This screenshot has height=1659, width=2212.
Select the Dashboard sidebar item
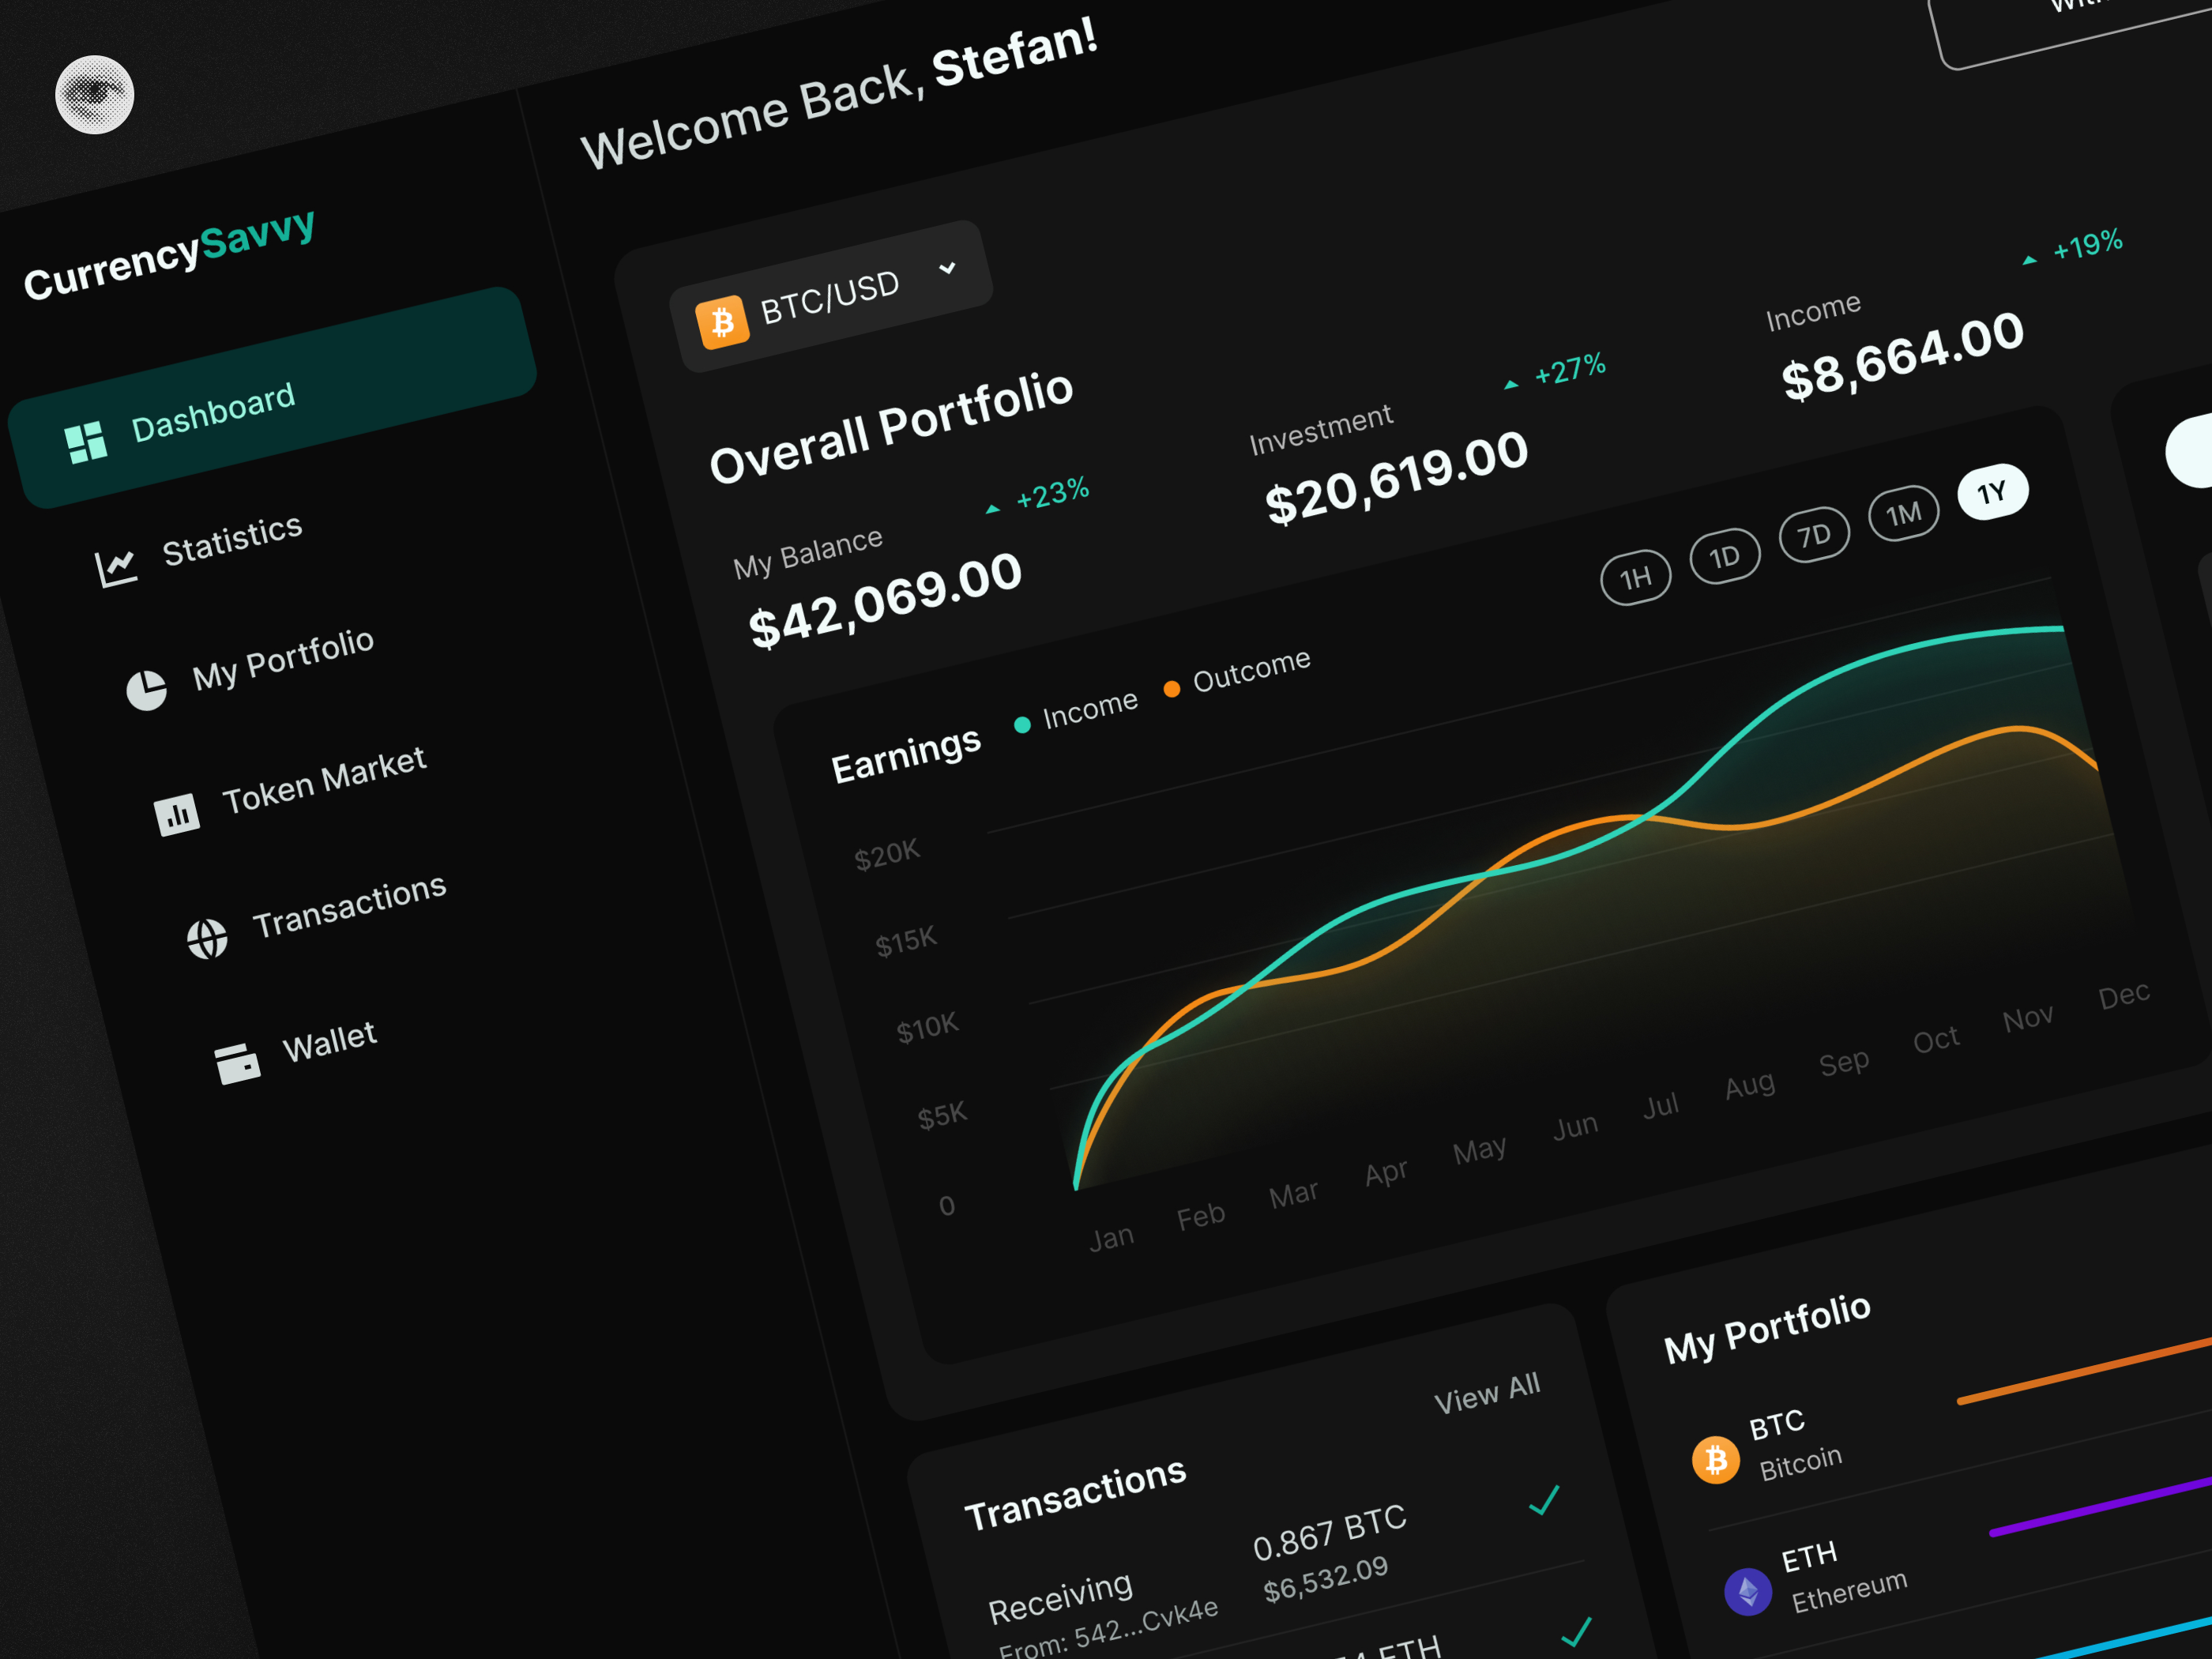[272, 398]
